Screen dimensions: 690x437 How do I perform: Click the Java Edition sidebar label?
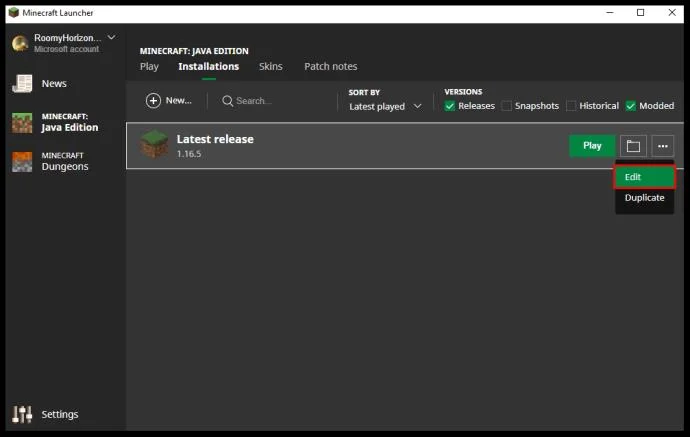pos(70,127)
